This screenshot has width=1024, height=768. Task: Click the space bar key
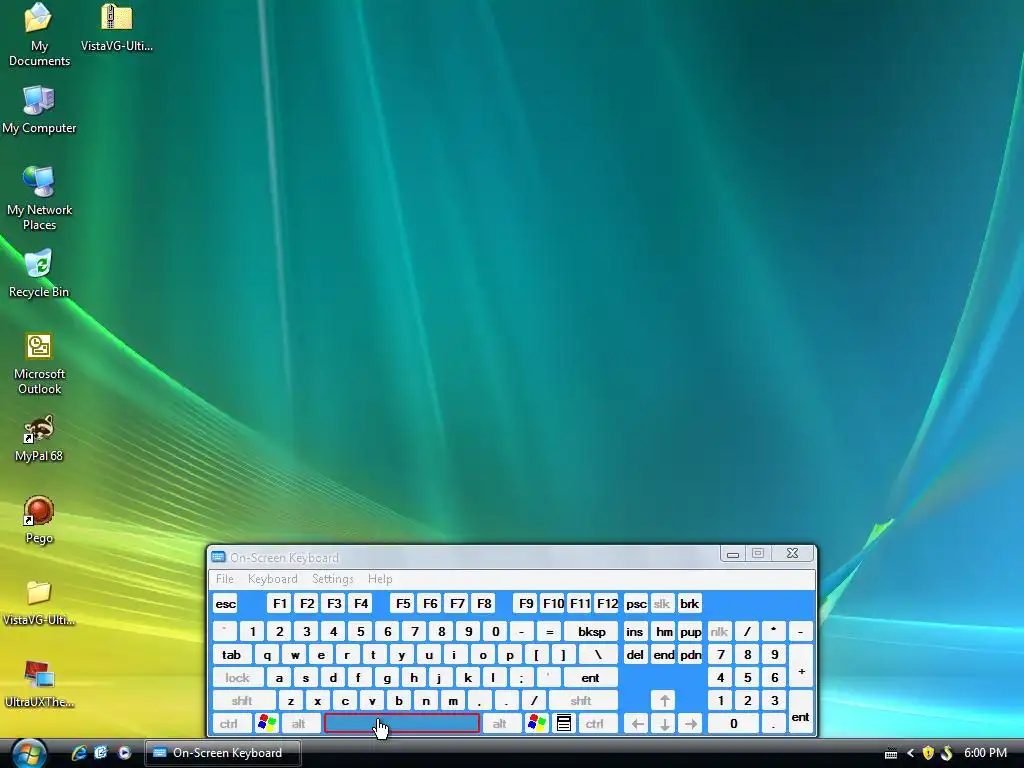(x=402, y=723)
